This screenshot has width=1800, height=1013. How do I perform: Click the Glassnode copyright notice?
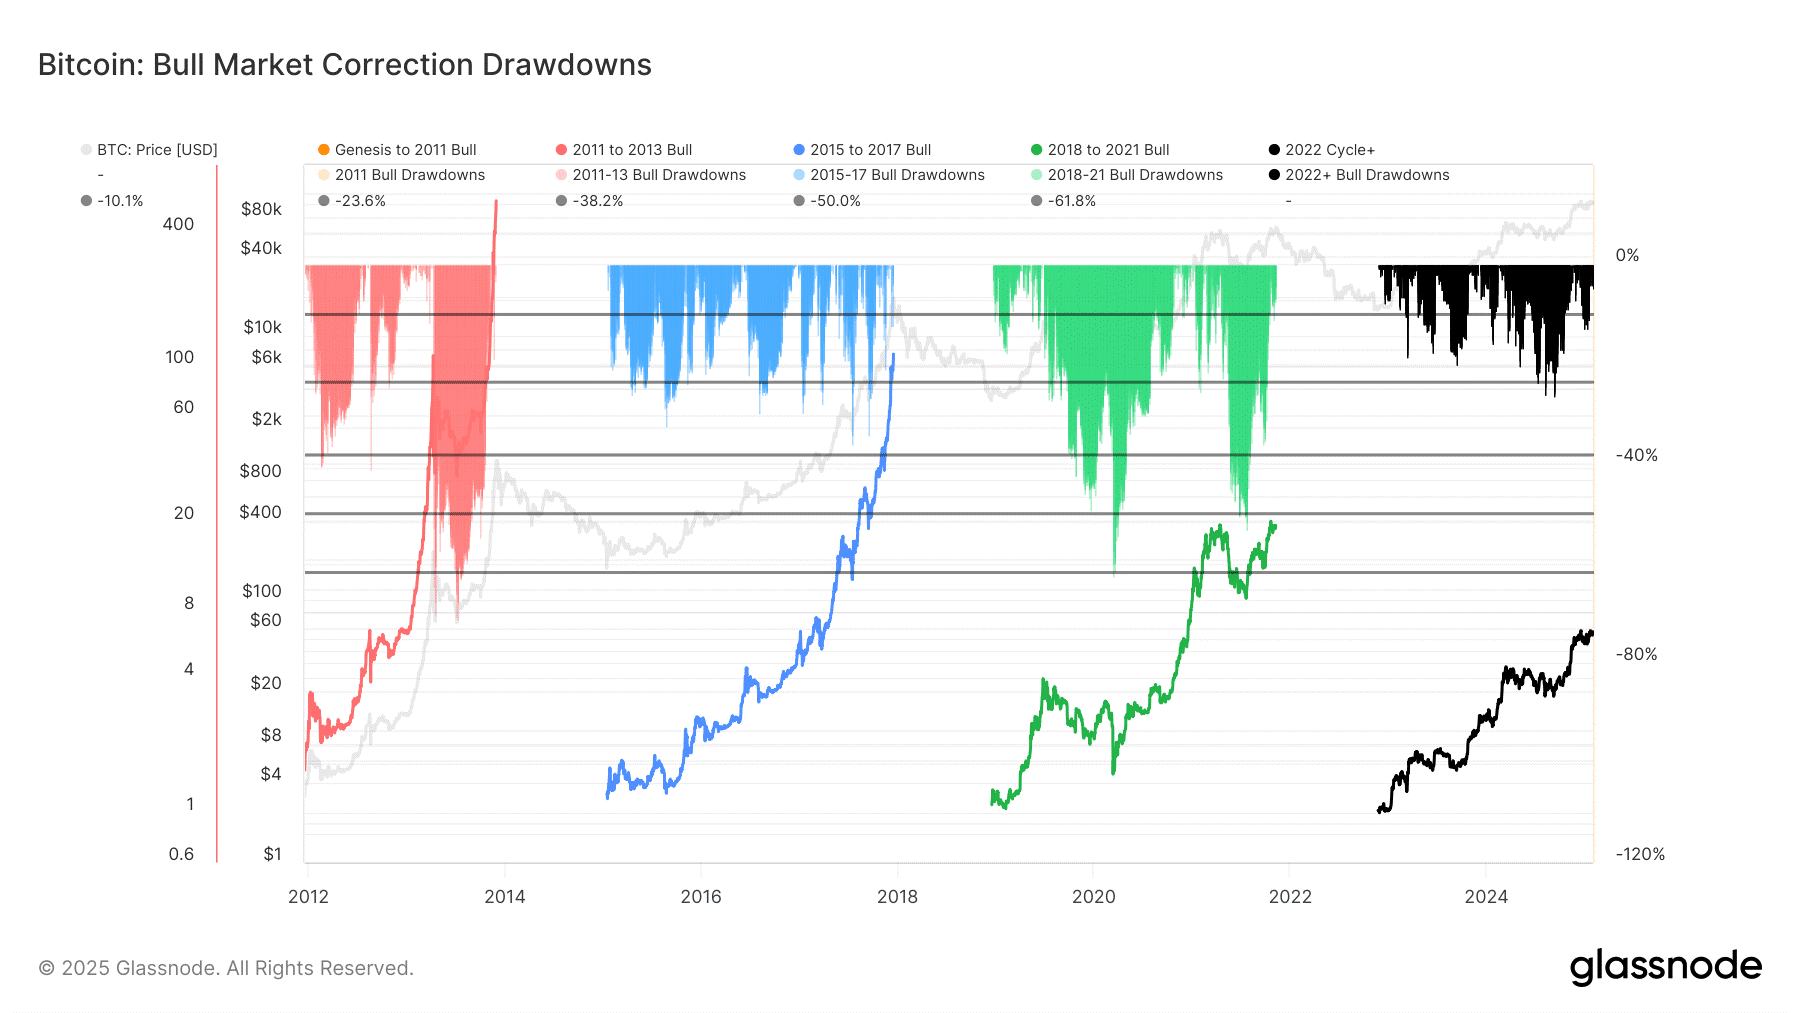click(226, 968)
